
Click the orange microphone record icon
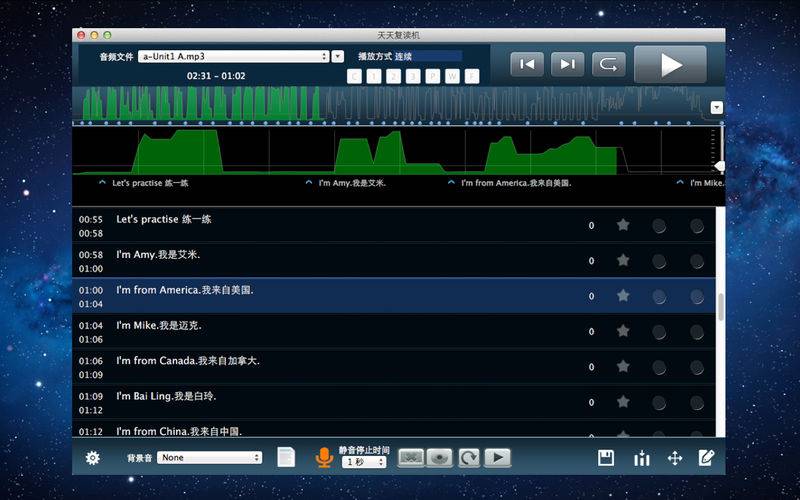click(x=323, y=458)
